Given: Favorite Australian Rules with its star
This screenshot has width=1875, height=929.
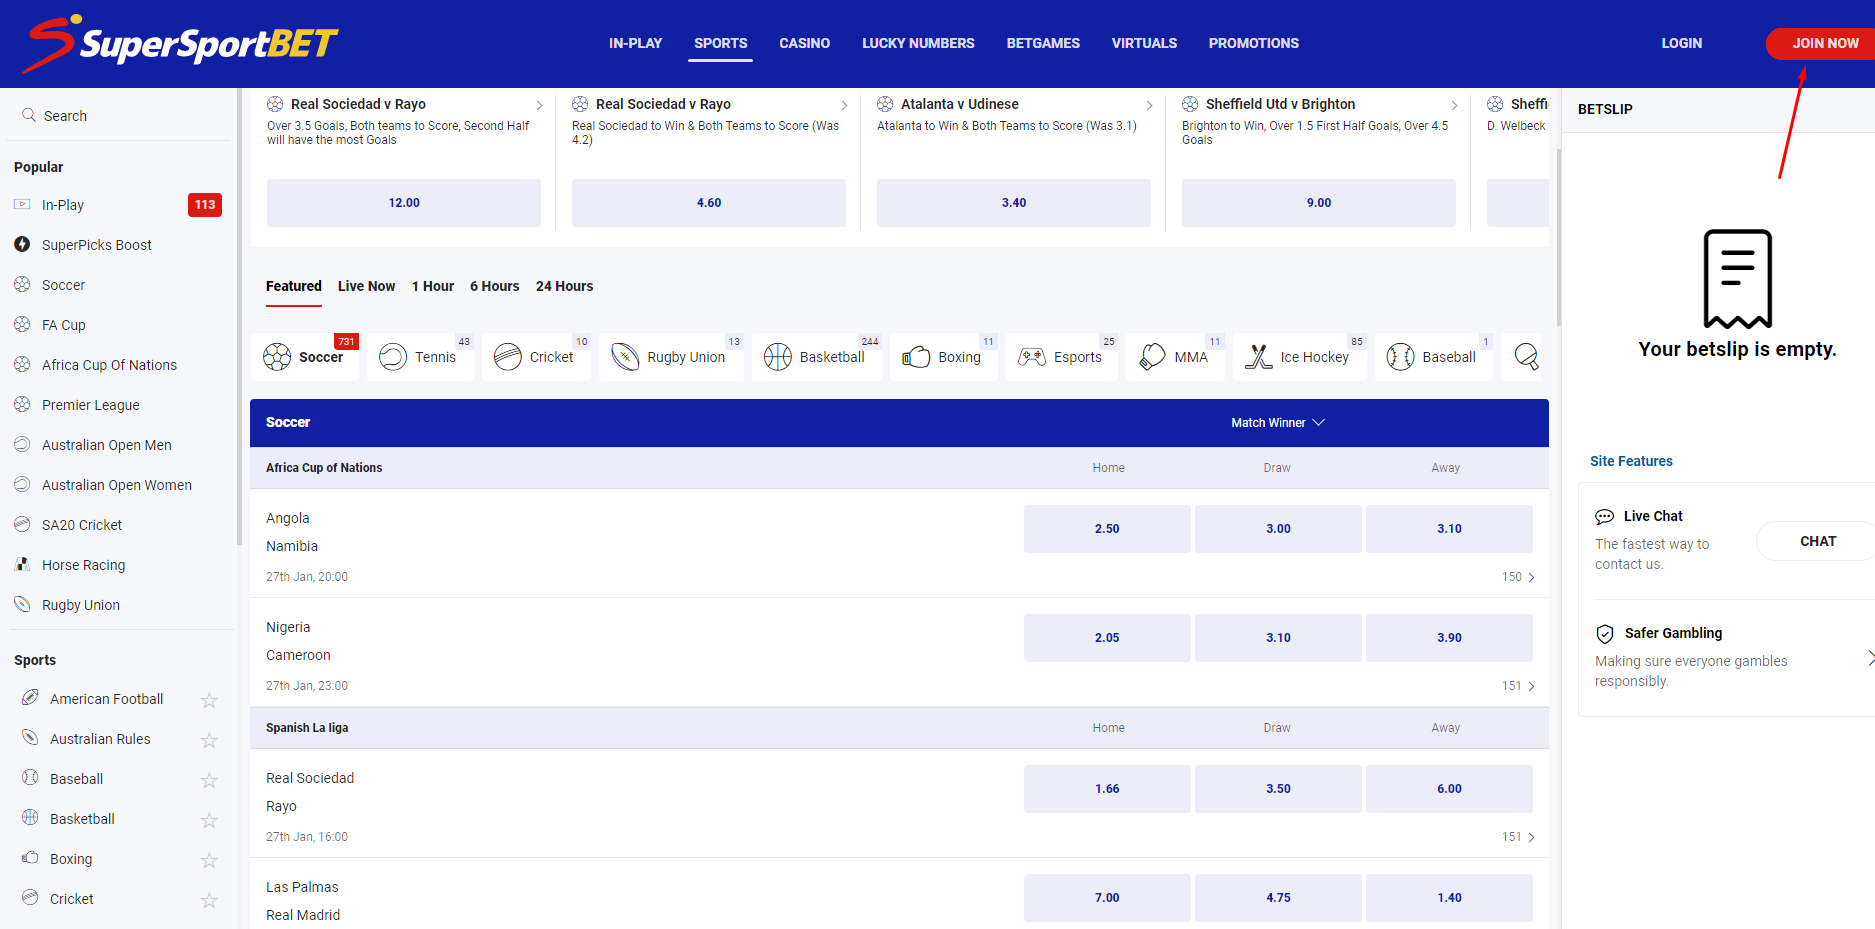Looking at the screenshot, I should 209,740.
